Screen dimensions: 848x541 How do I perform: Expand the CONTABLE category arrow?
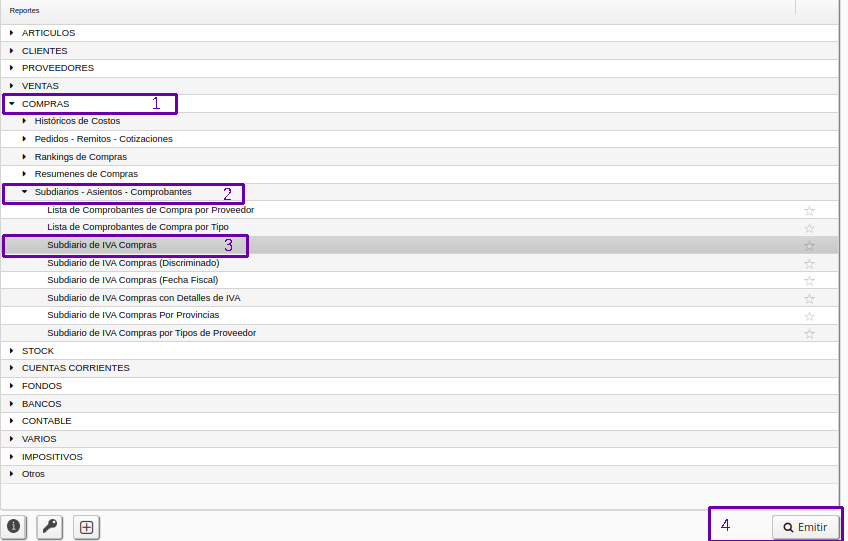11,421
